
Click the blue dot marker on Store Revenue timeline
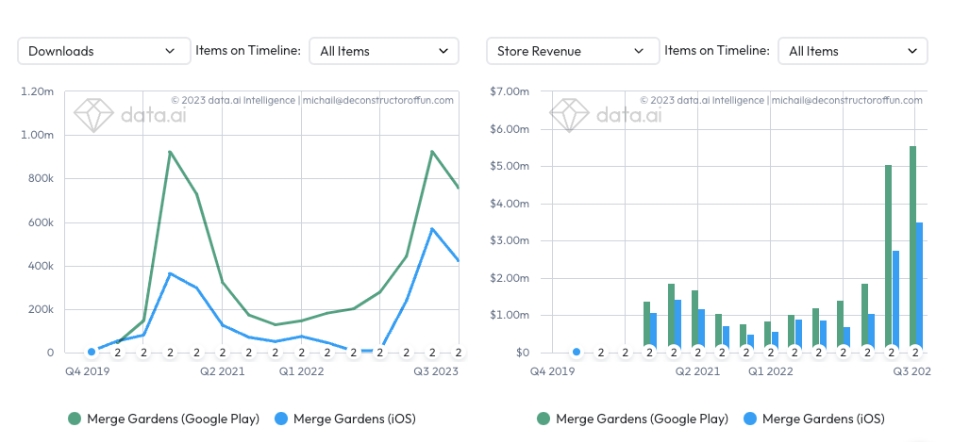pos(576,352)
